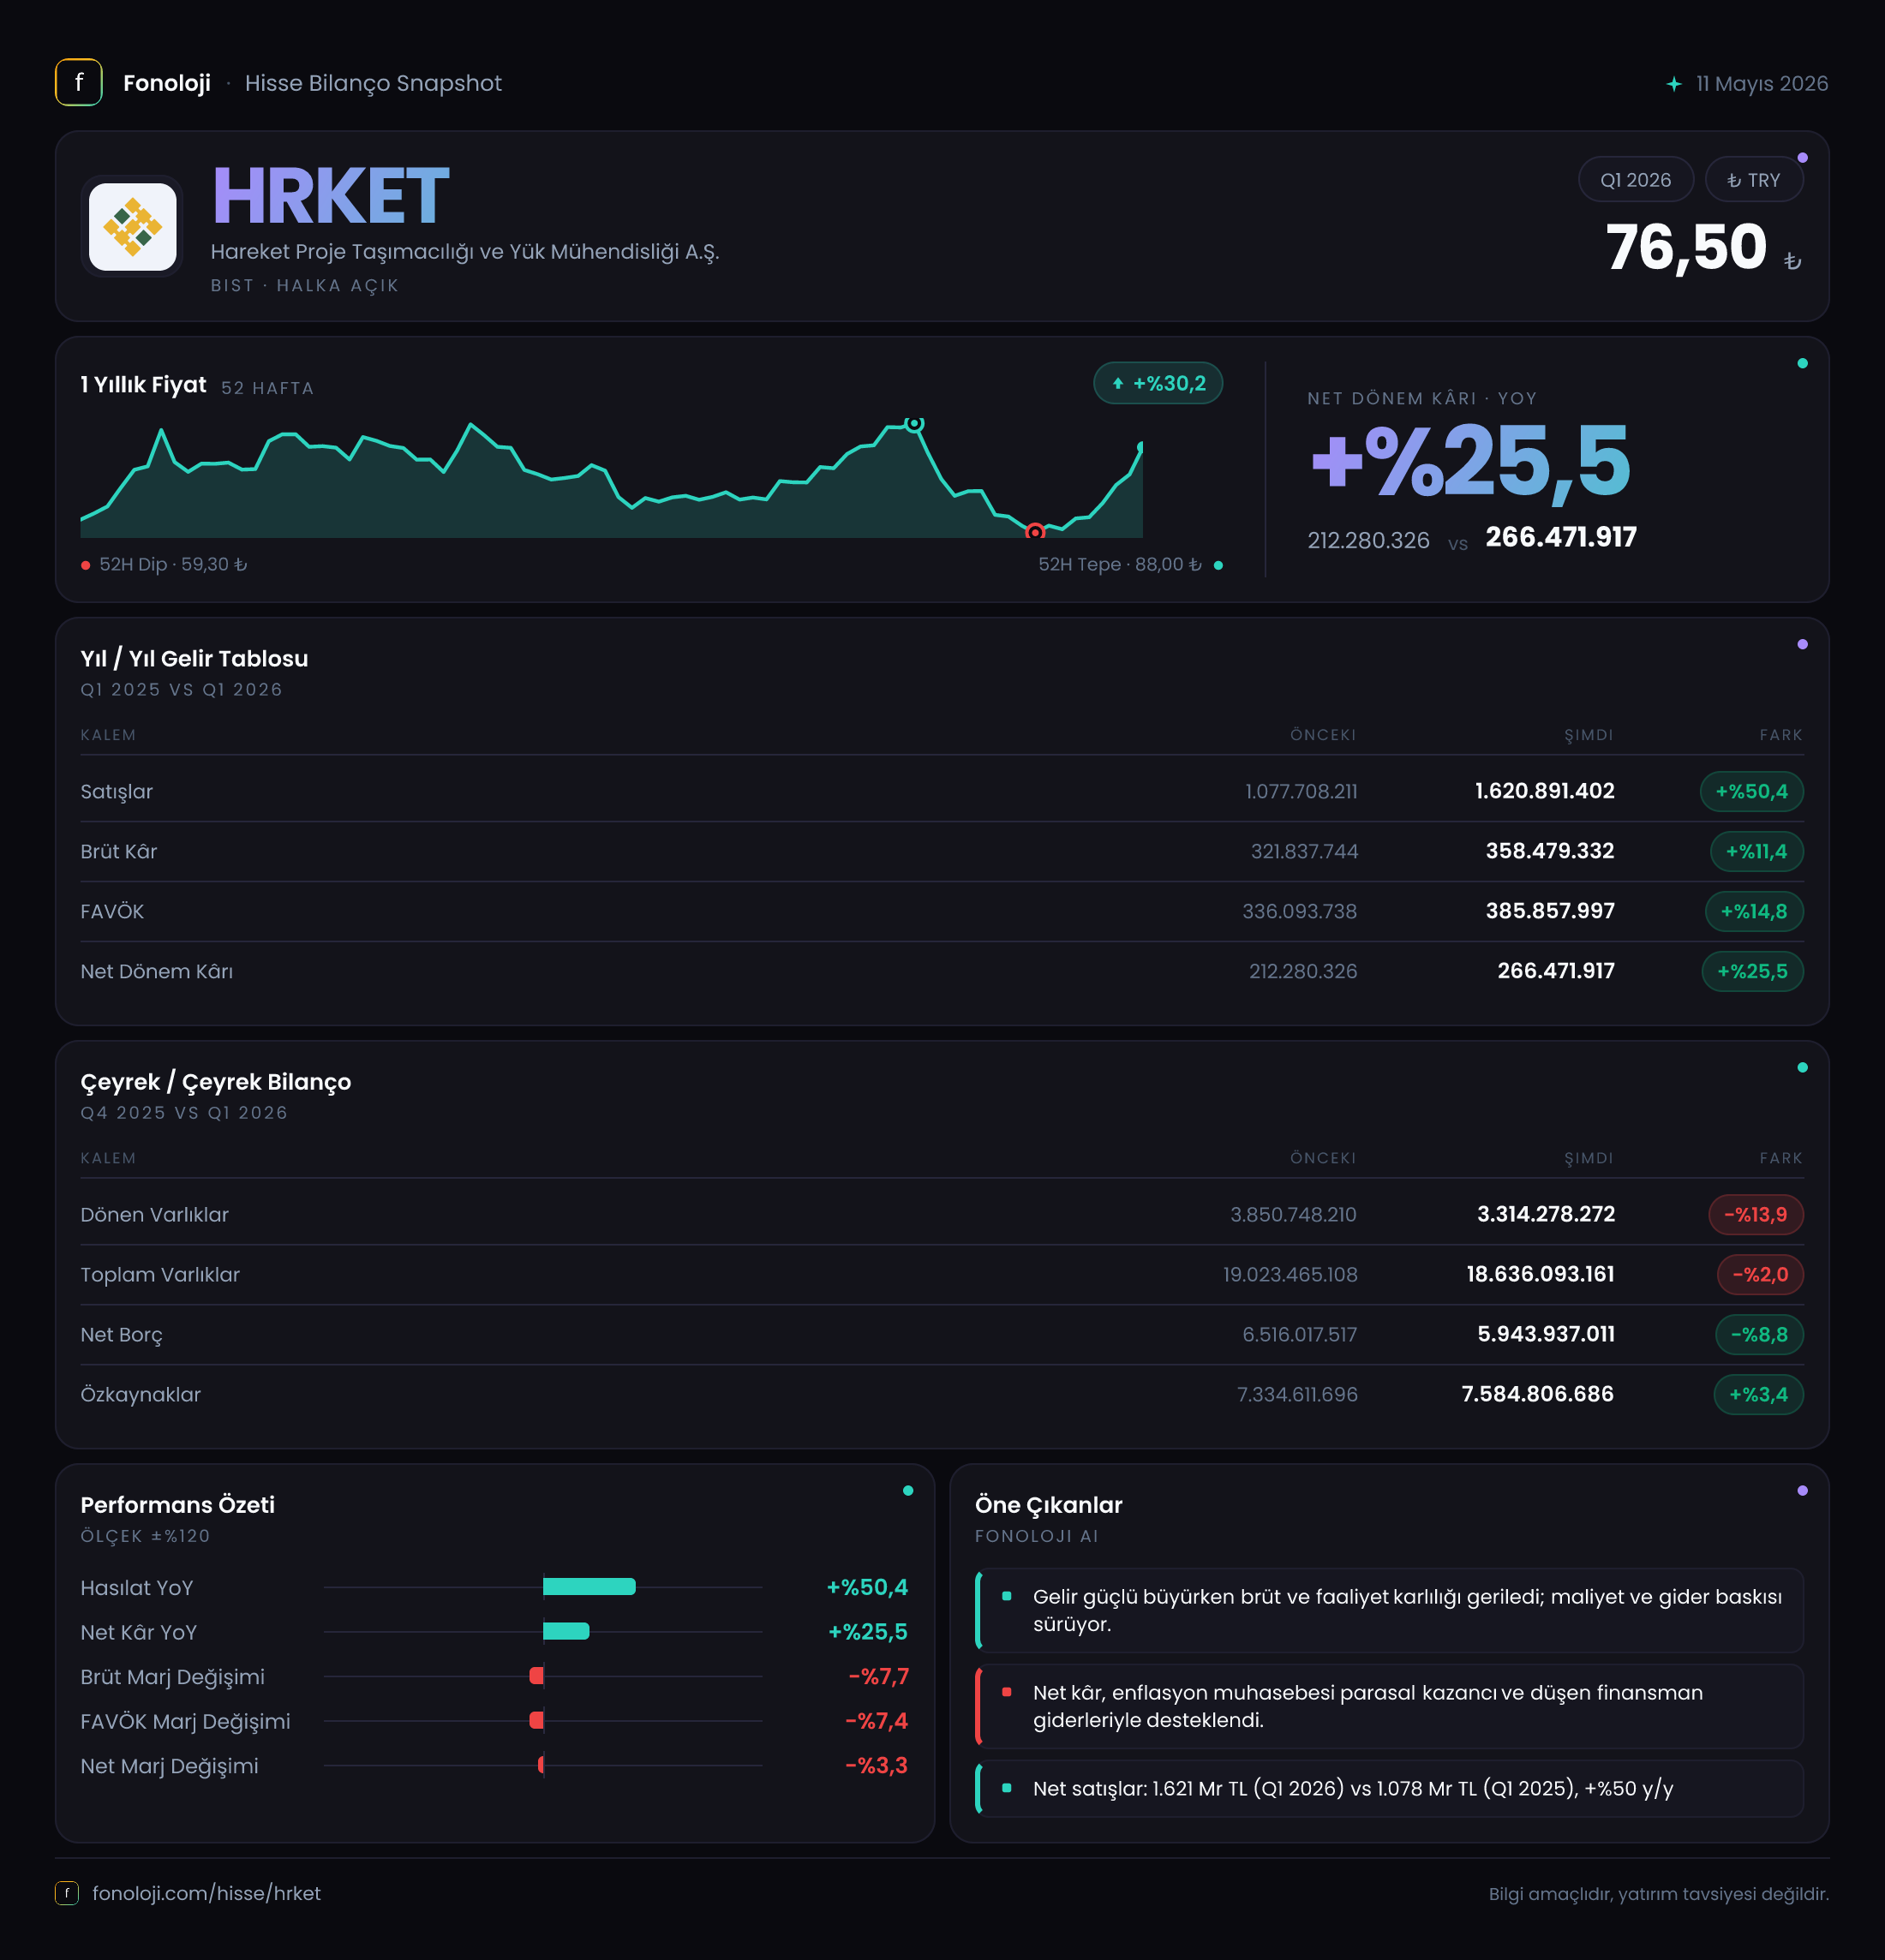Click the -%2,0 badge in Toplam Varlıklar row
Screen dimensions: 1885x1960
click(x=1761, y=1274)
